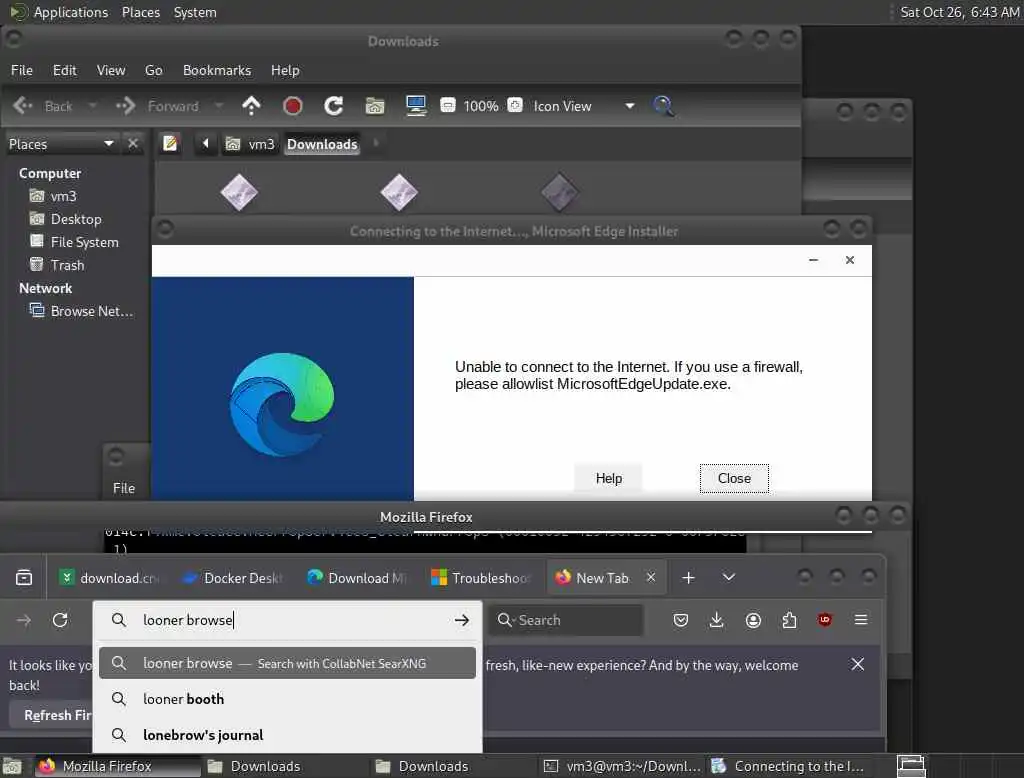1024x778 pixels.
Task: Click the Firefox list all tabs icon
Action: [x=24, y=577]
